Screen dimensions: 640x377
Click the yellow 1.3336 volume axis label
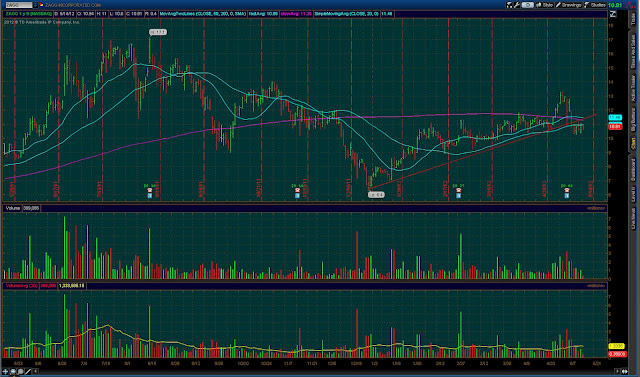[616, 346]
